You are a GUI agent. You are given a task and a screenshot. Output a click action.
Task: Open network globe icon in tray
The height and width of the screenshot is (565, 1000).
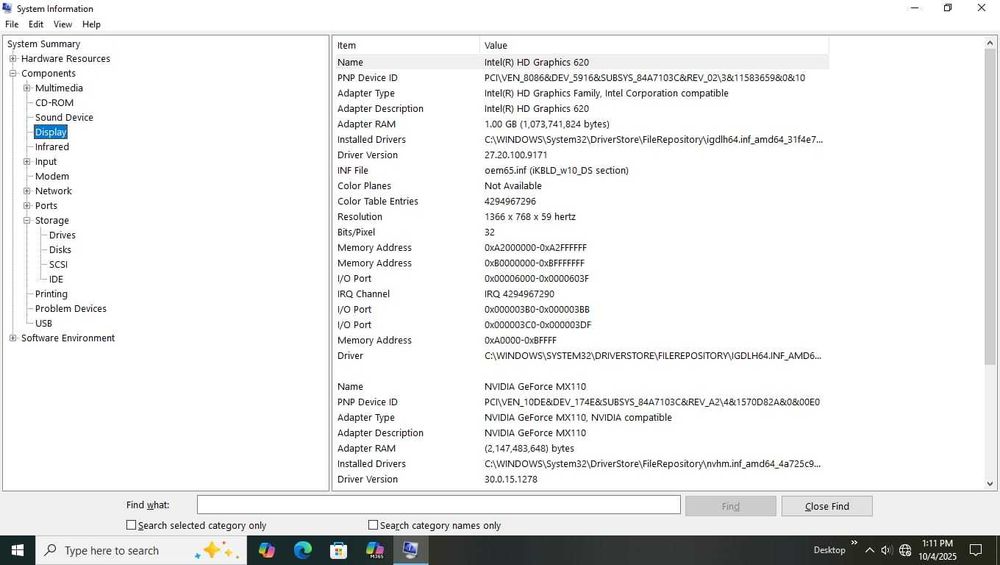click(x=905, y=550)
